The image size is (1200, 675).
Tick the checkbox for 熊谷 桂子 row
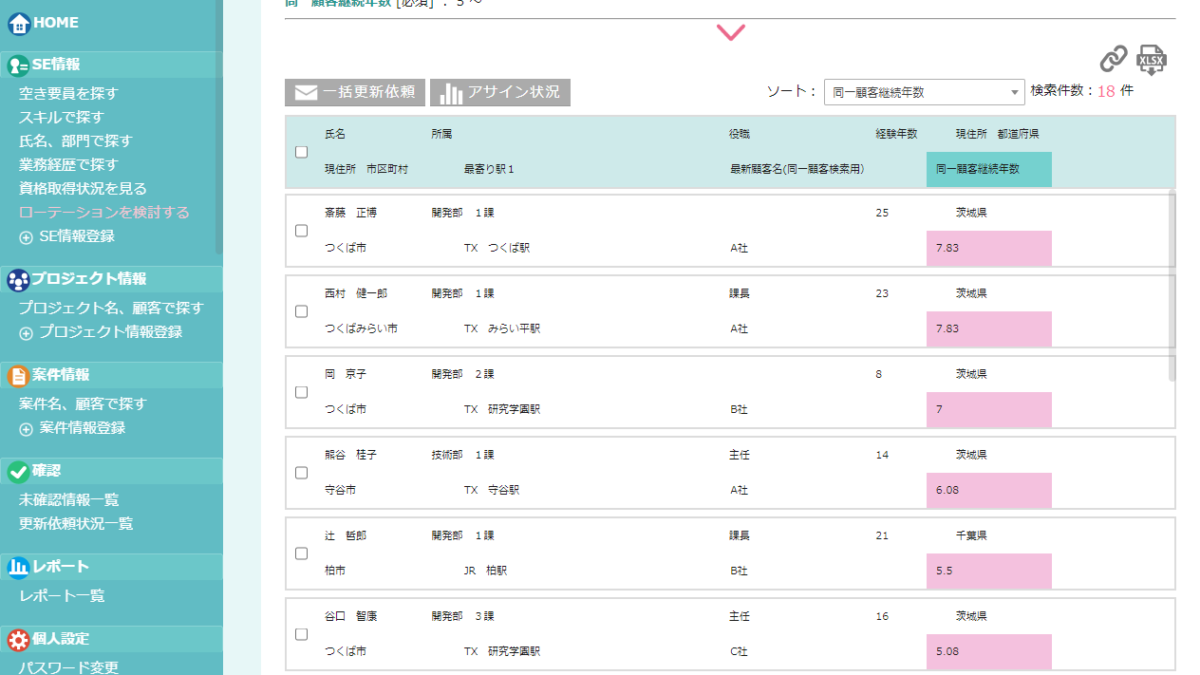[302, 473]
